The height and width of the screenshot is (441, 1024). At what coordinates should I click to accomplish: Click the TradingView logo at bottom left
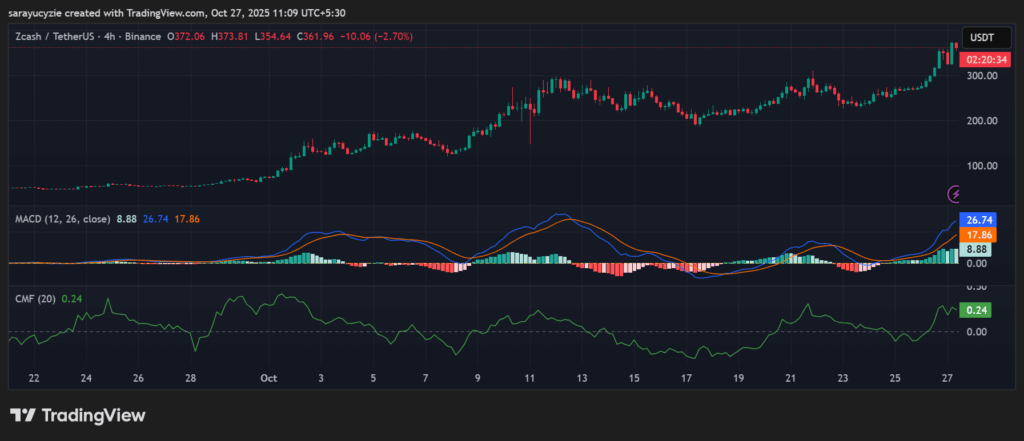(78, 415)
